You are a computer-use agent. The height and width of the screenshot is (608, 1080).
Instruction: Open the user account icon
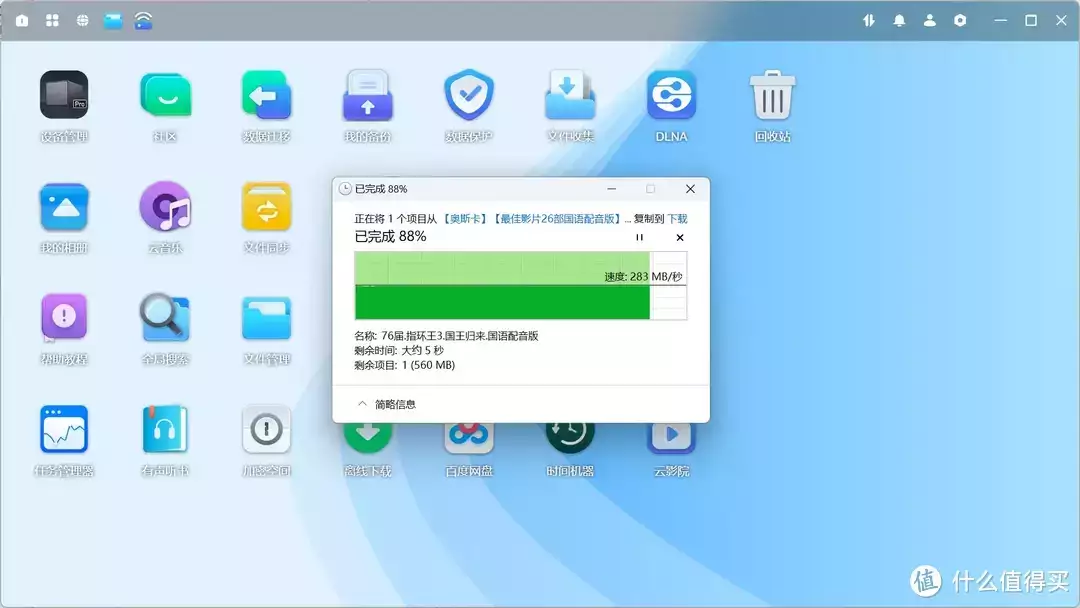coord(930,21)
